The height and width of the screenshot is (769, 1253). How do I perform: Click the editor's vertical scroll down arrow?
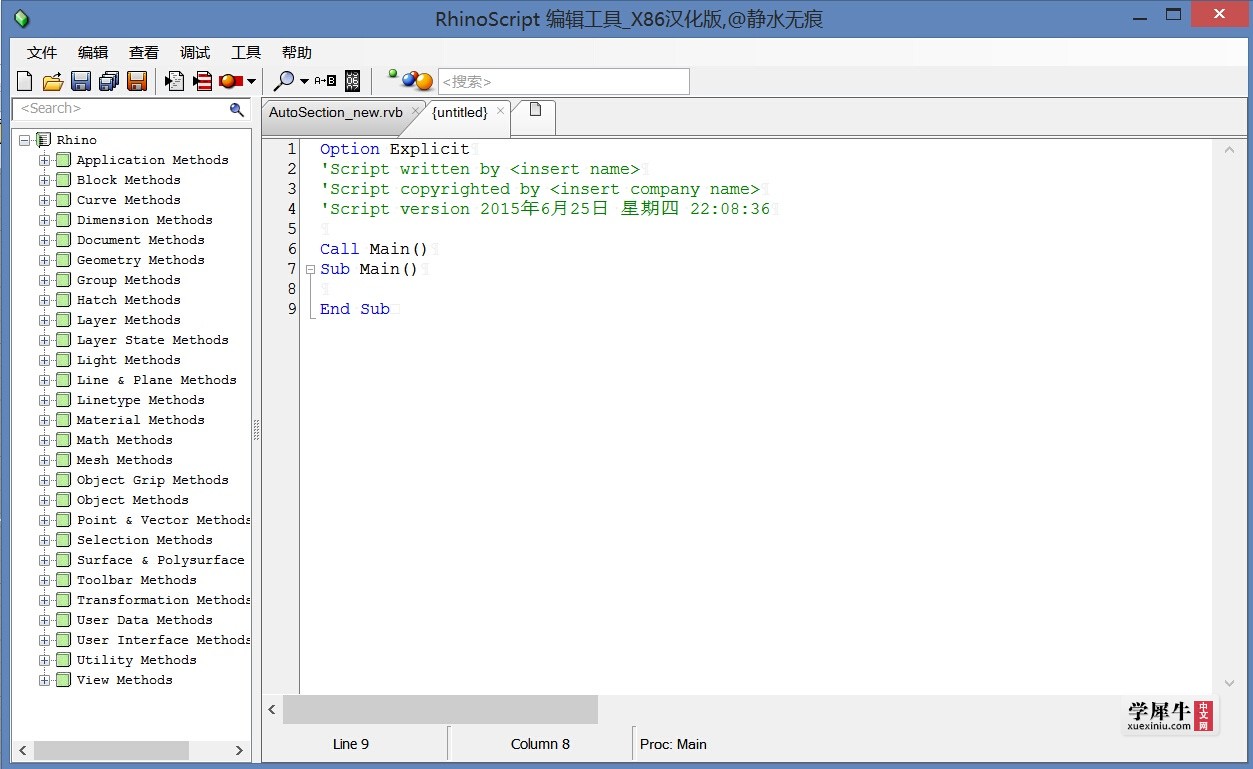(x=1229, y=684)
